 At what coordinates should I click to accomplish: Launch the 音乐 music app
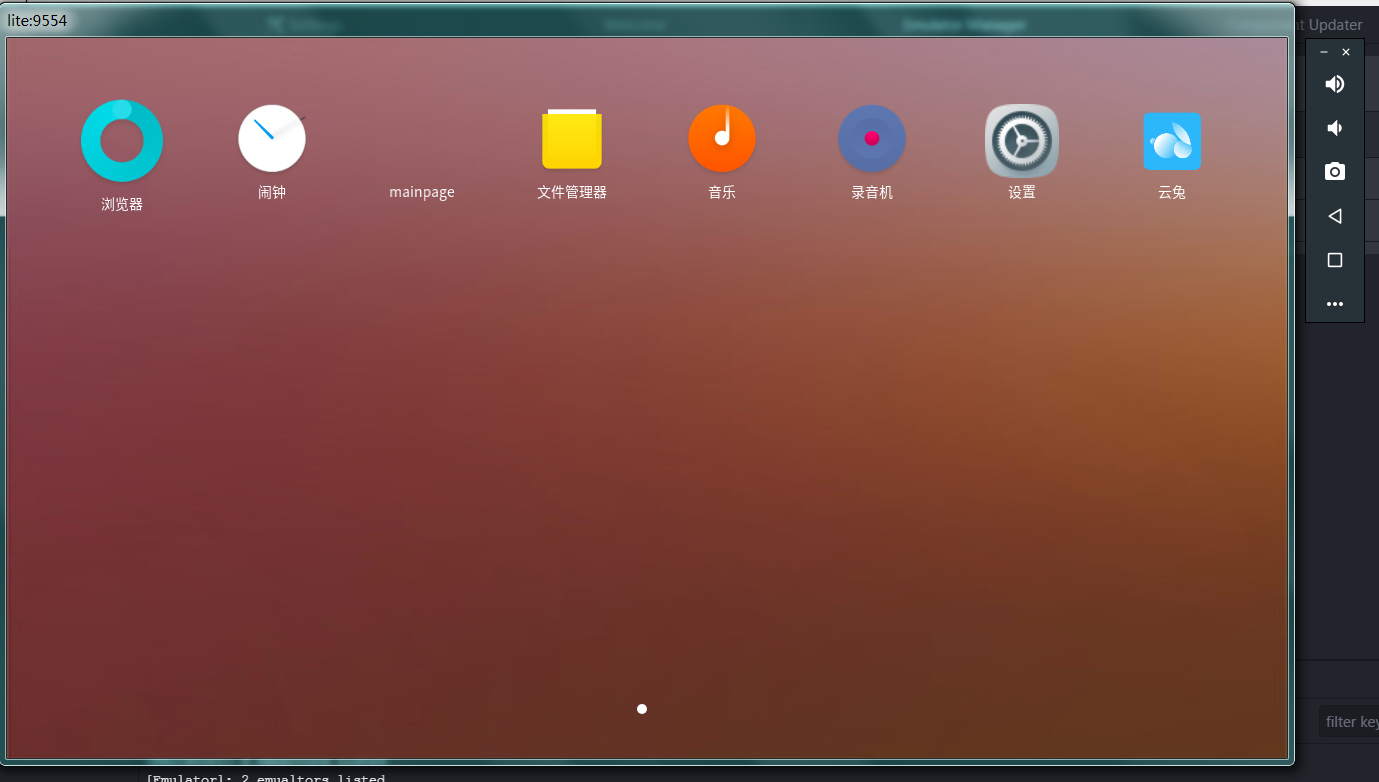[722, 139]
